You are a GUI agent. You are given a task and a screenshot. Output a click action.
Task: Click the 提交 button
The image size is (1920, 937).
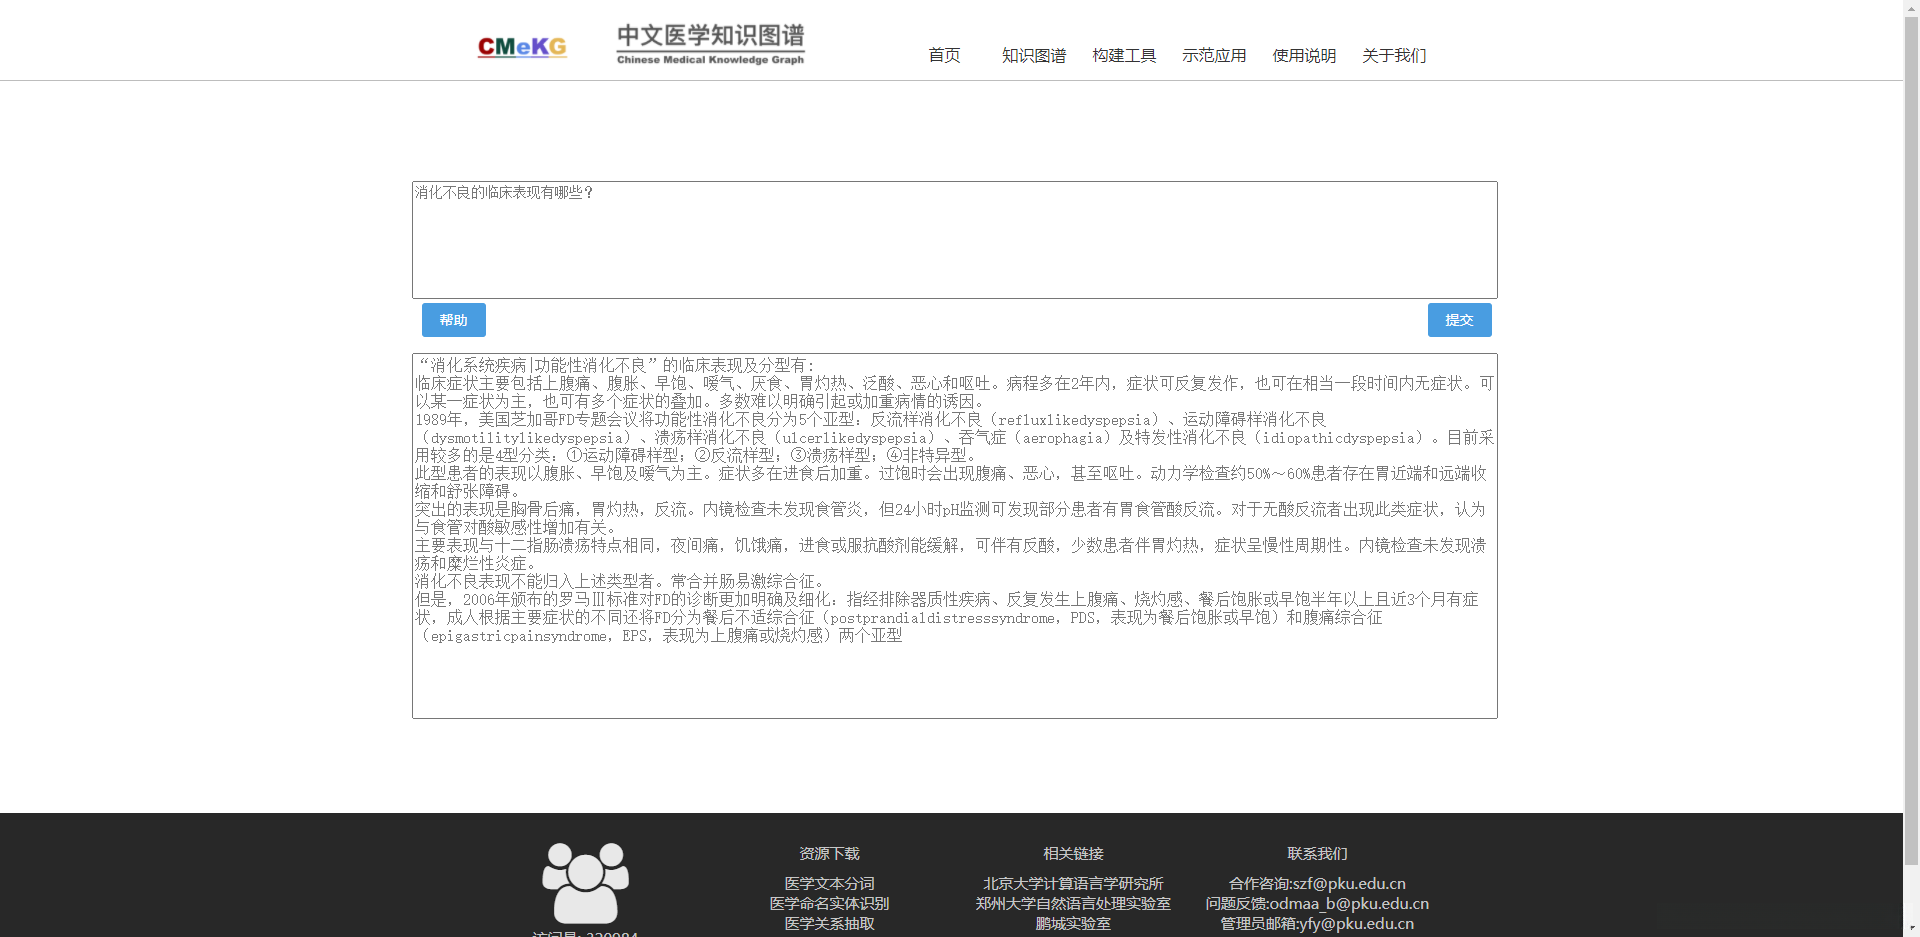coord(1459,319)
